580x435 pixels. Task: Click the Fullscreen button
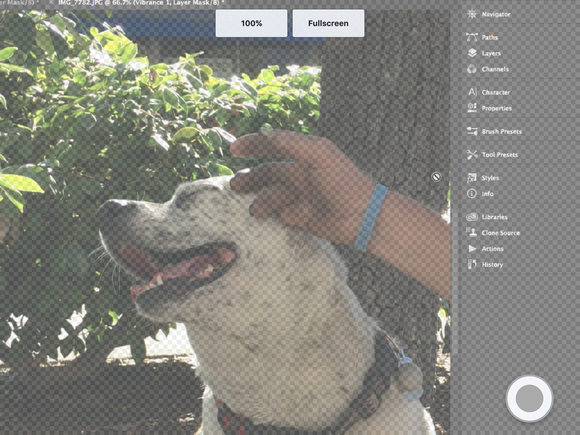(328, 23)
